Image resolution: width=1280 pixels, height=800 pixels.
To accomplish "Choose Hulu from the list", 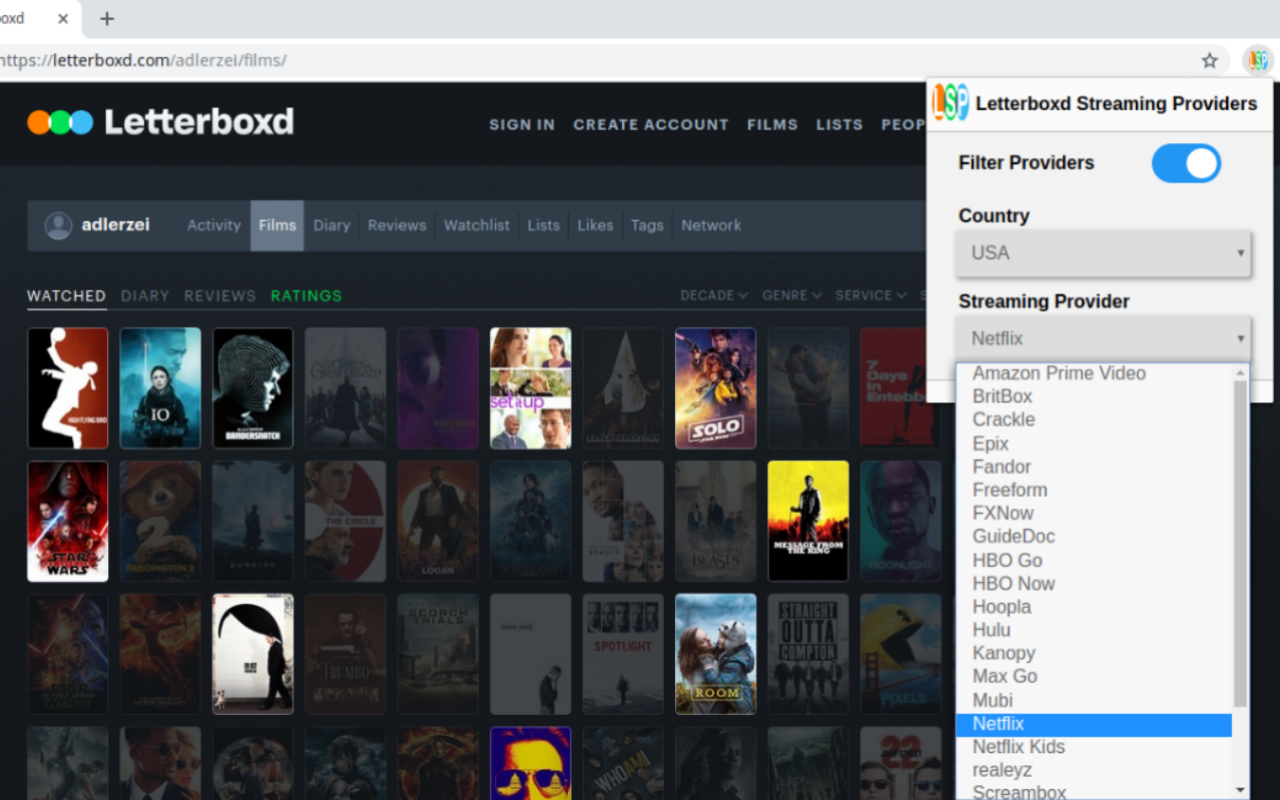I will (1094, 630).
